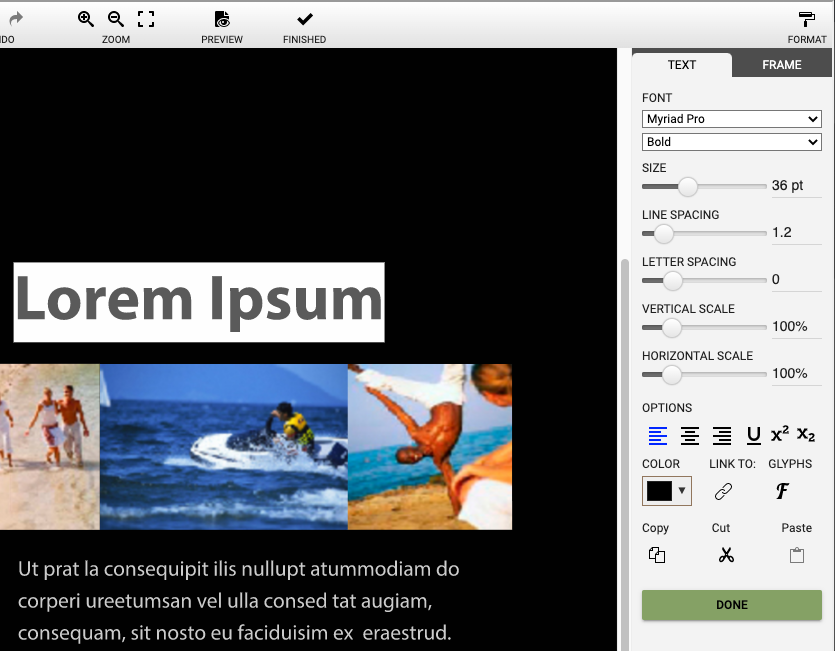Image resolution: width=835 pixels, height=651 pixels.
Task: Open the Glyphs panel icon
Action: click(782, 491)
